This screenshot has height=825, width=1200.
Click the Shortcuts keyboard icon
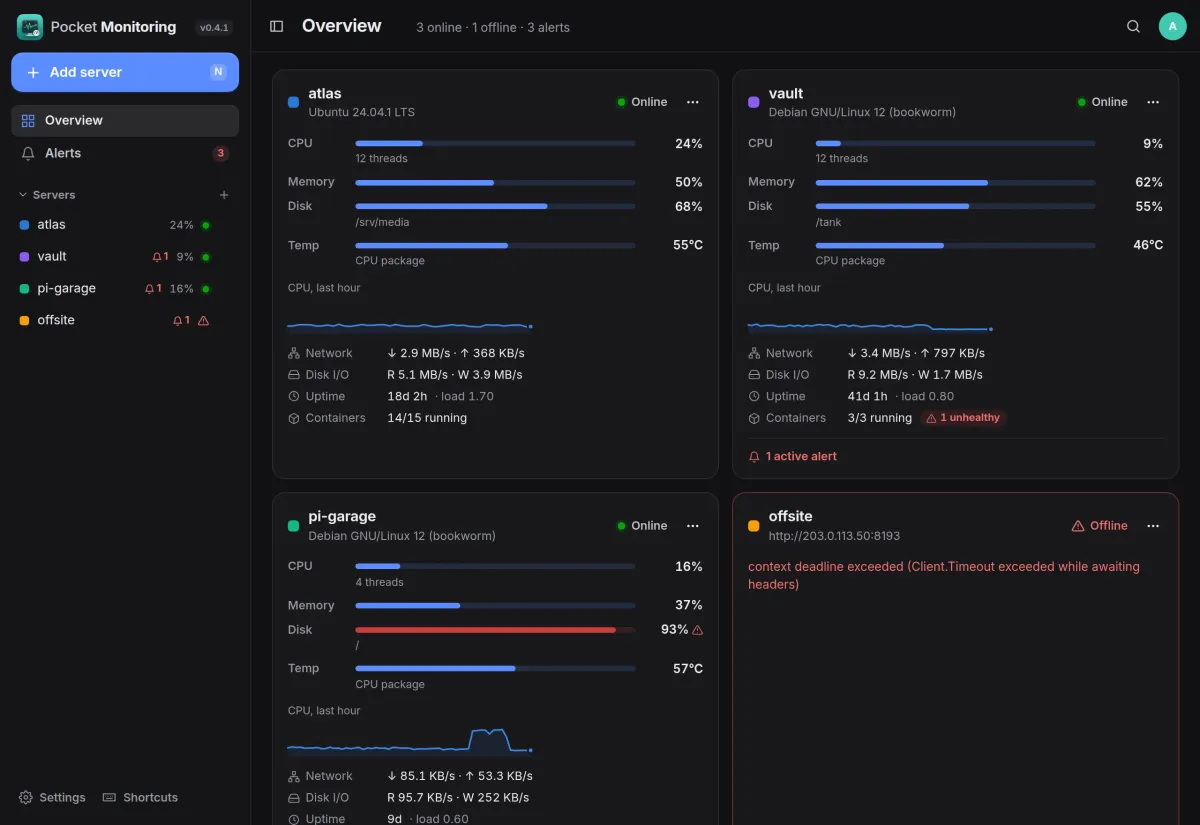pyautogui.click(x=110, y=798)
